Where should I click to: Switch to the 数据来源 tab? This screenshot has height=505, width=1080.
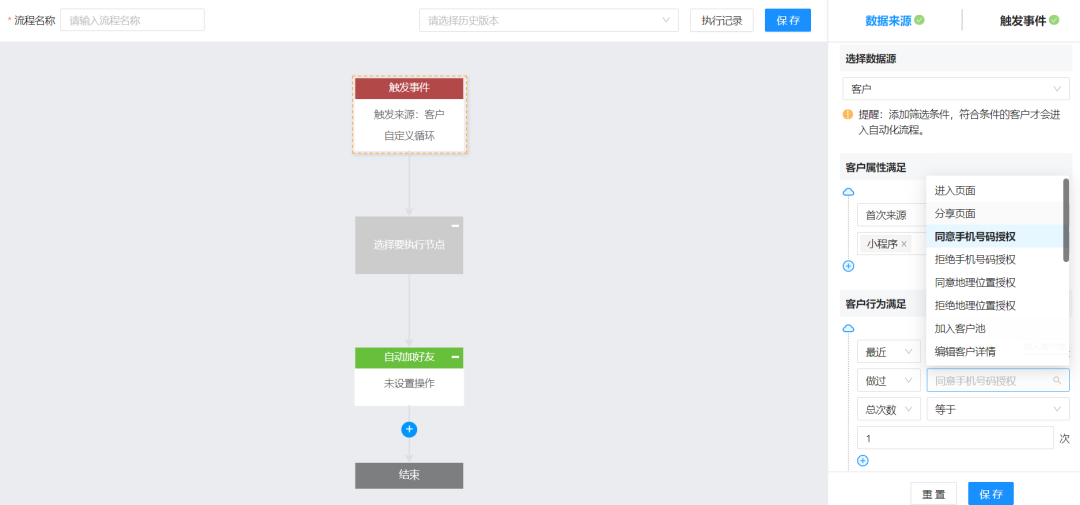click(x=888, y=21)
